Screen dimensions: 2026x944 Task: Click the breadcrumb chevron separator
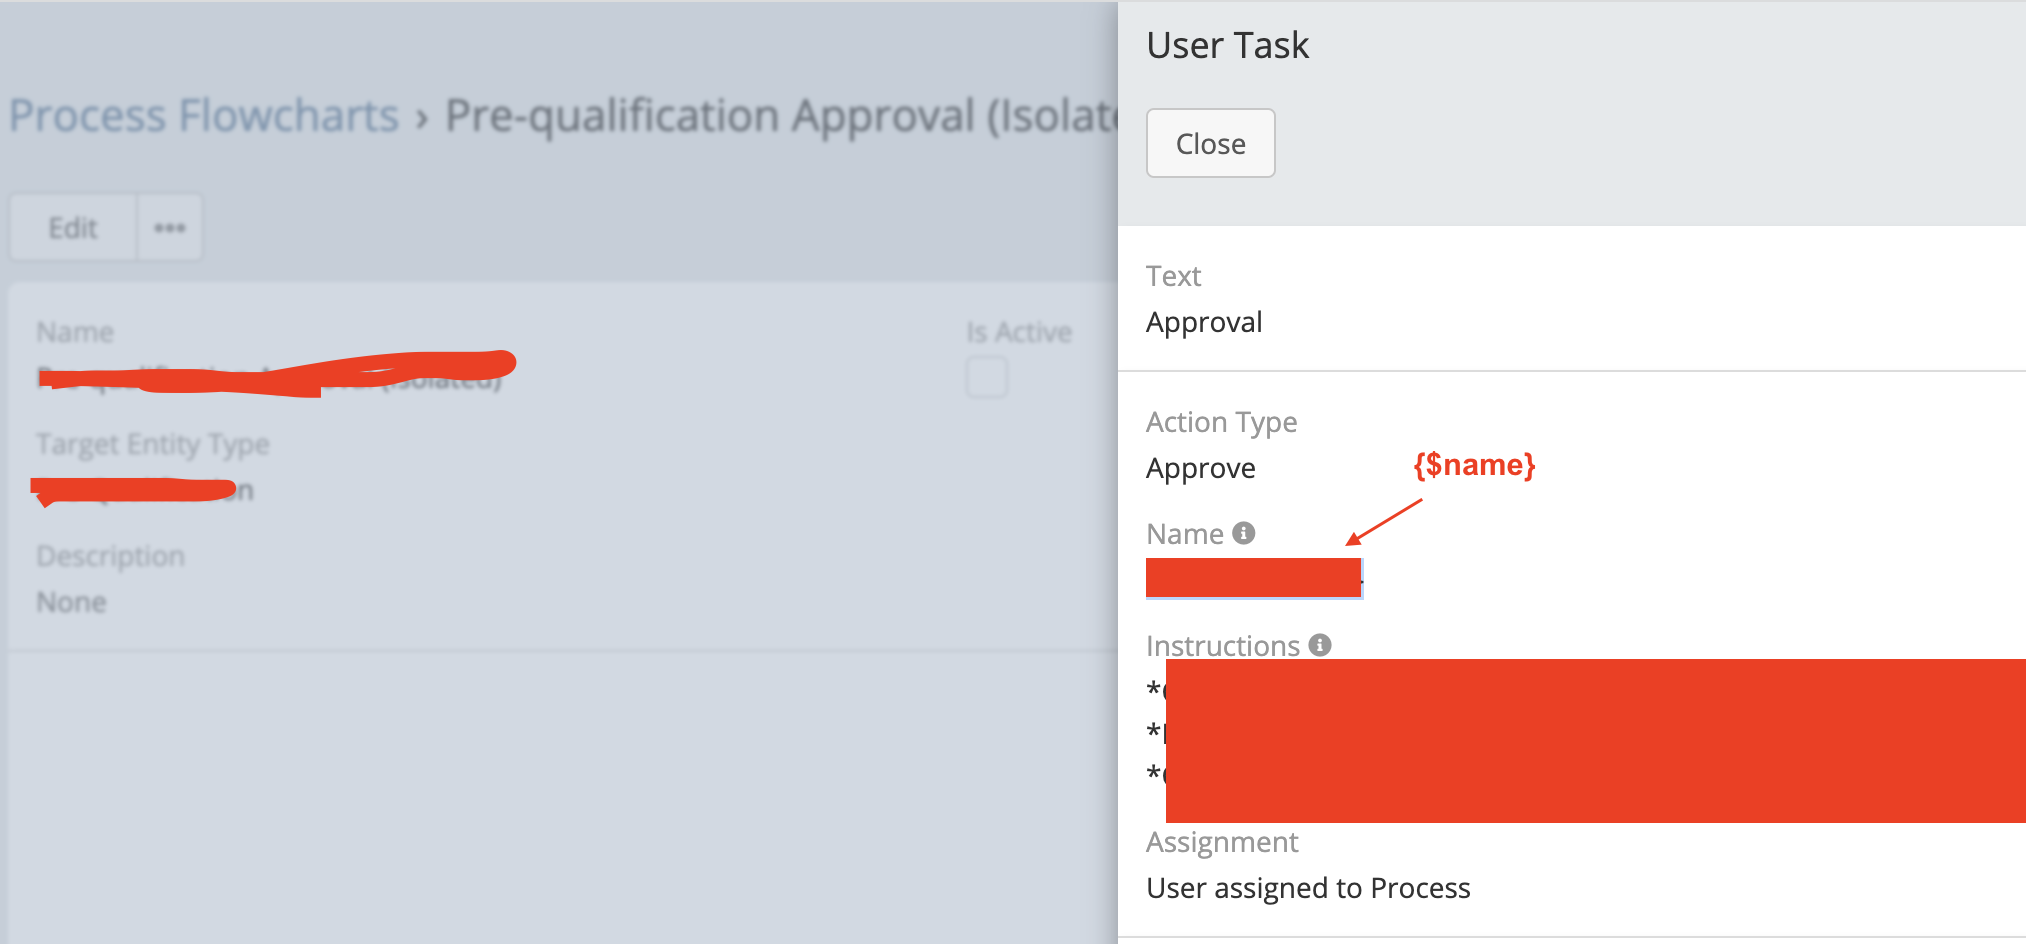[422, 118]
